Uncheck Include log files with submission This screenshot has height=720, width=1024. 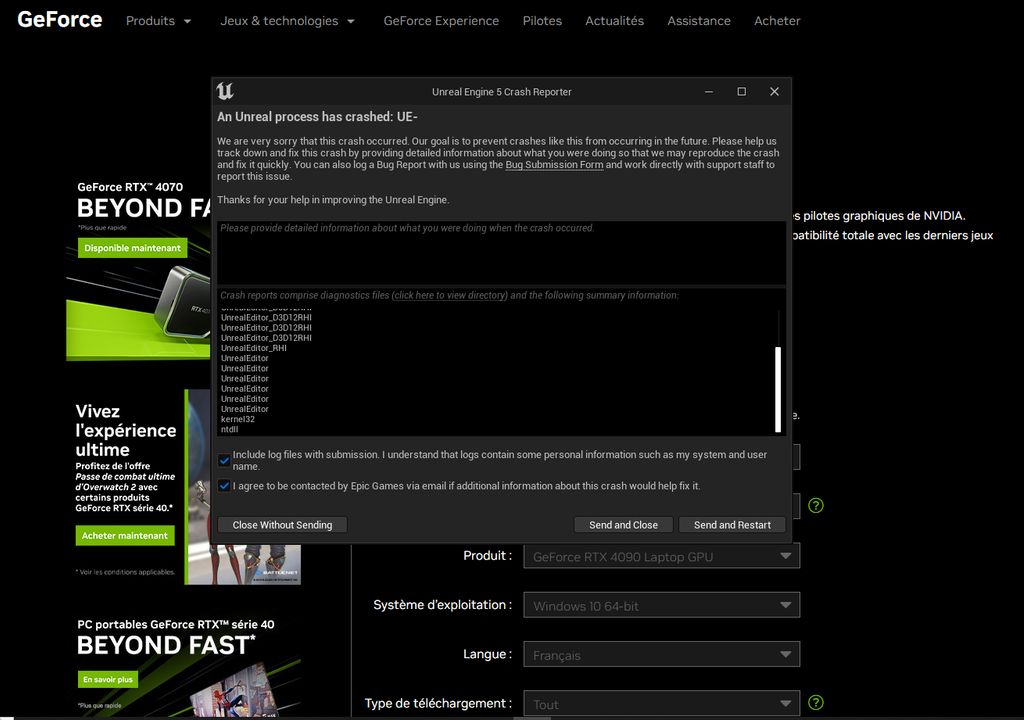[224, 461]
